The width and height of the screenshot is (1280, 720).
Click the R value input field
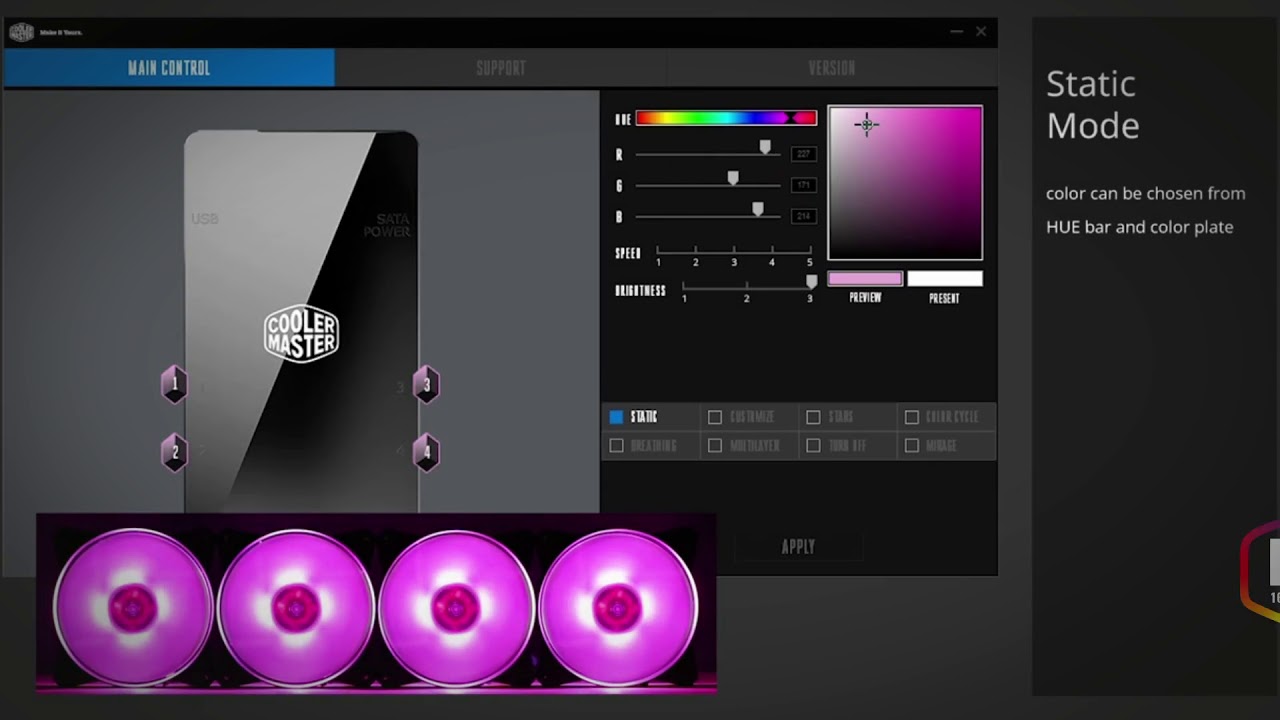coord(804,154)
